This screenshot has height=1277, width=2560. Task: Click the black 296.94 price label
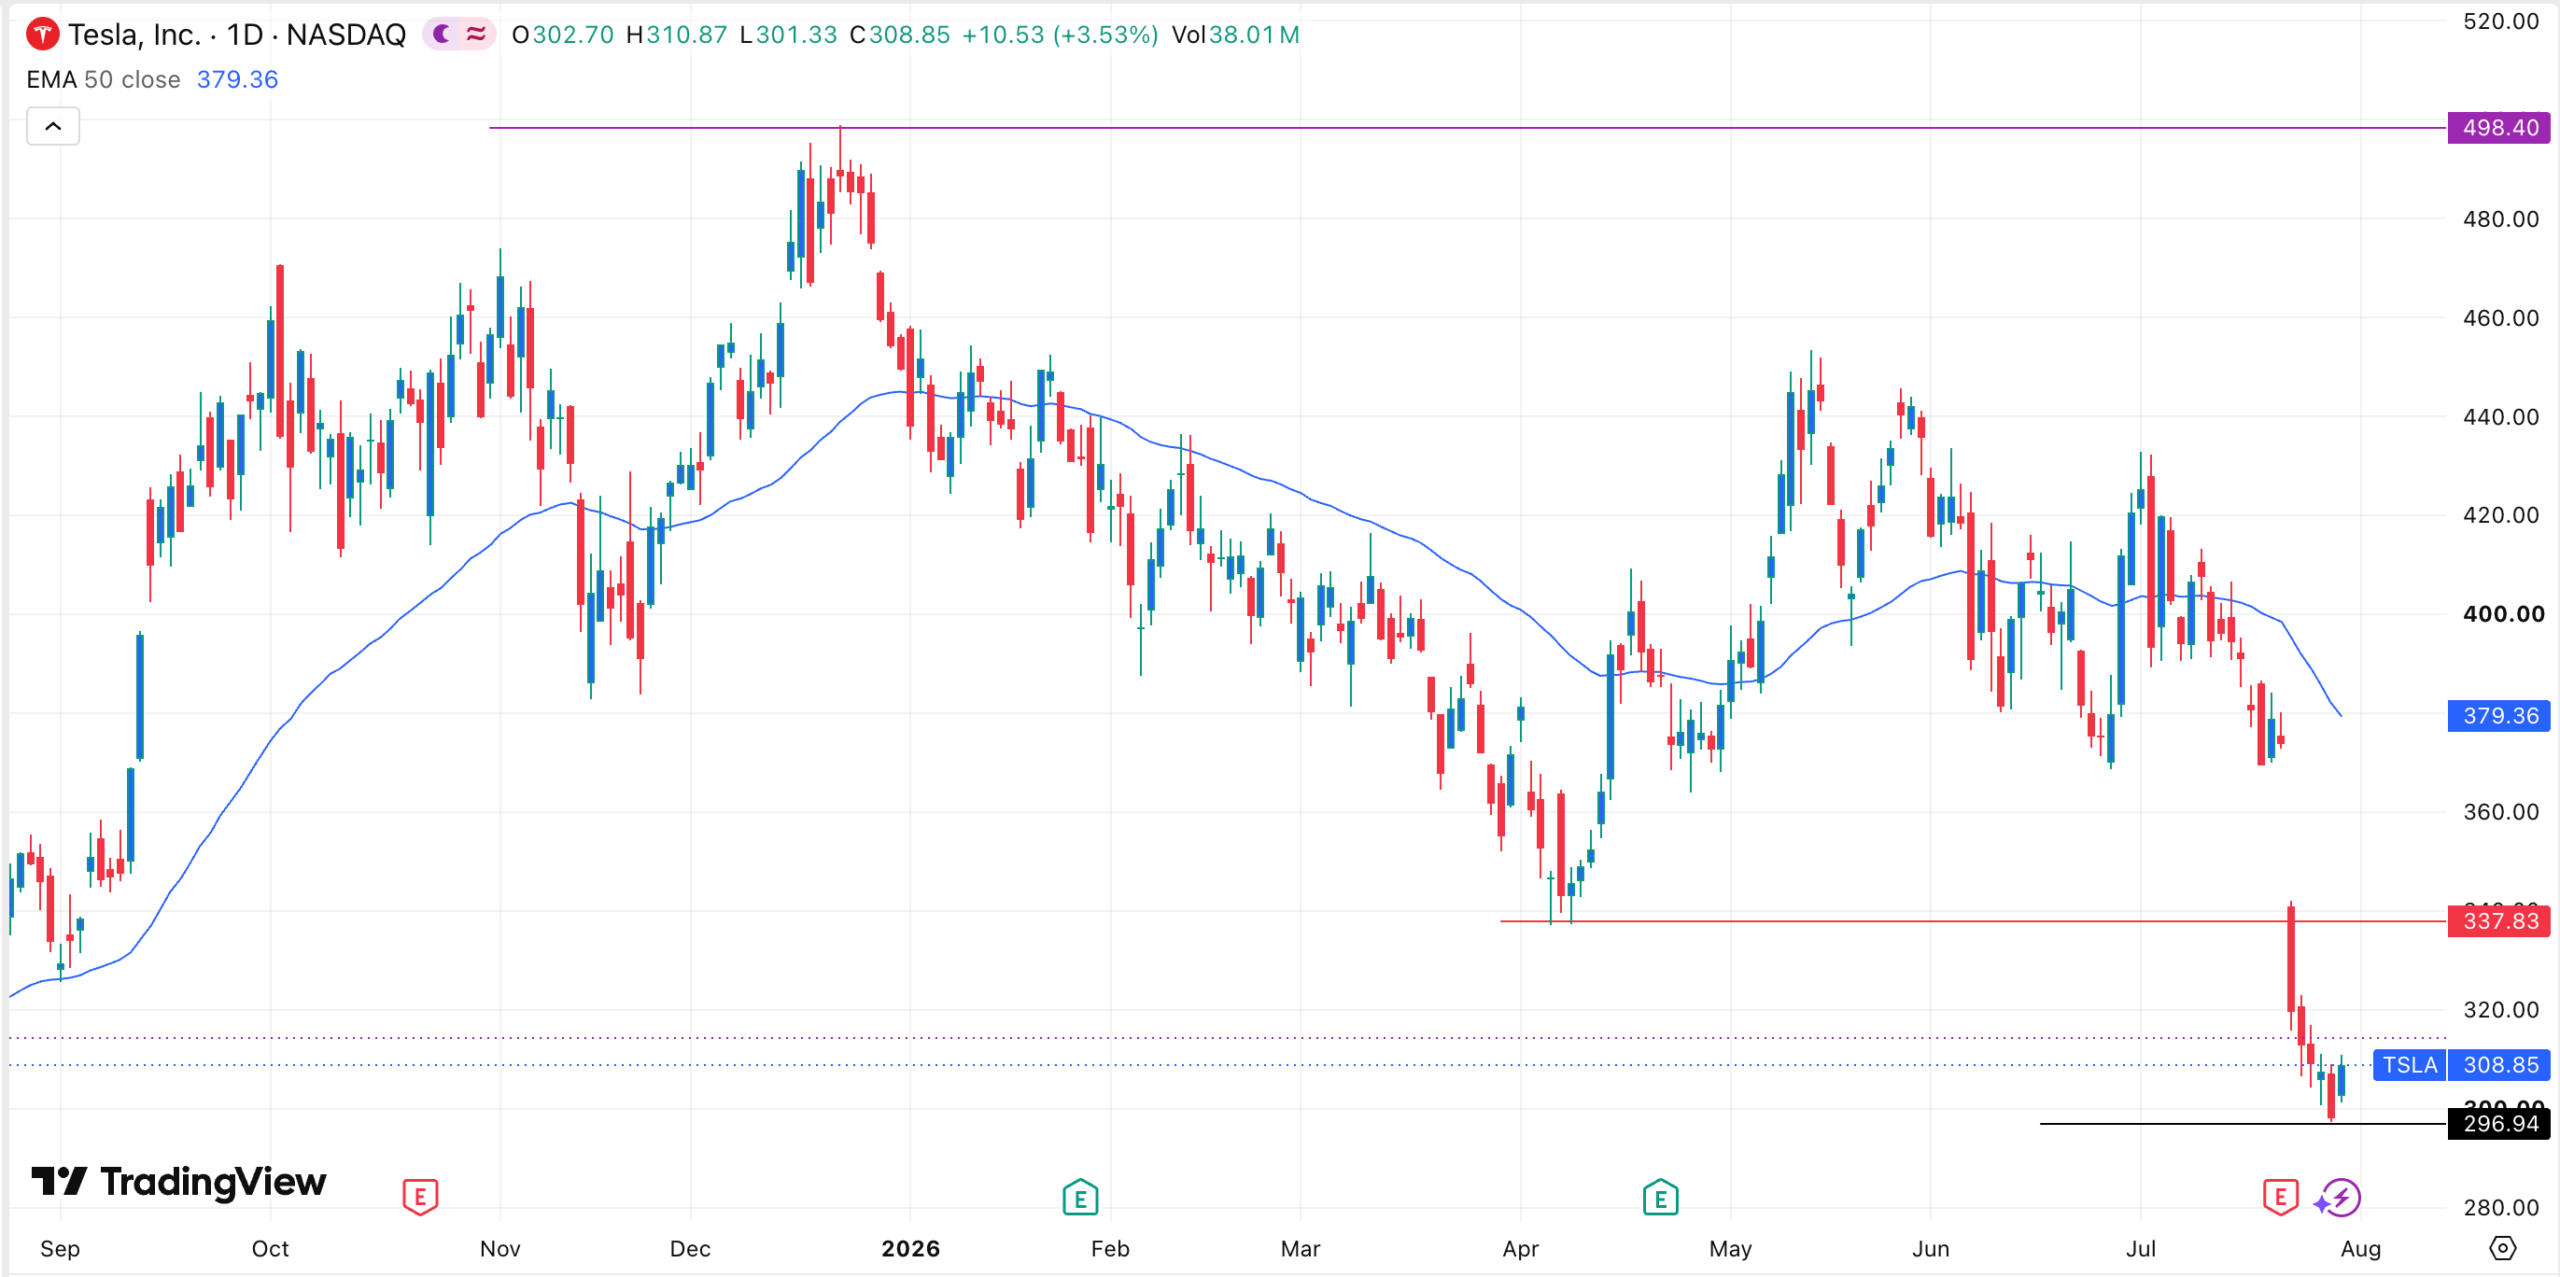2499,1124
